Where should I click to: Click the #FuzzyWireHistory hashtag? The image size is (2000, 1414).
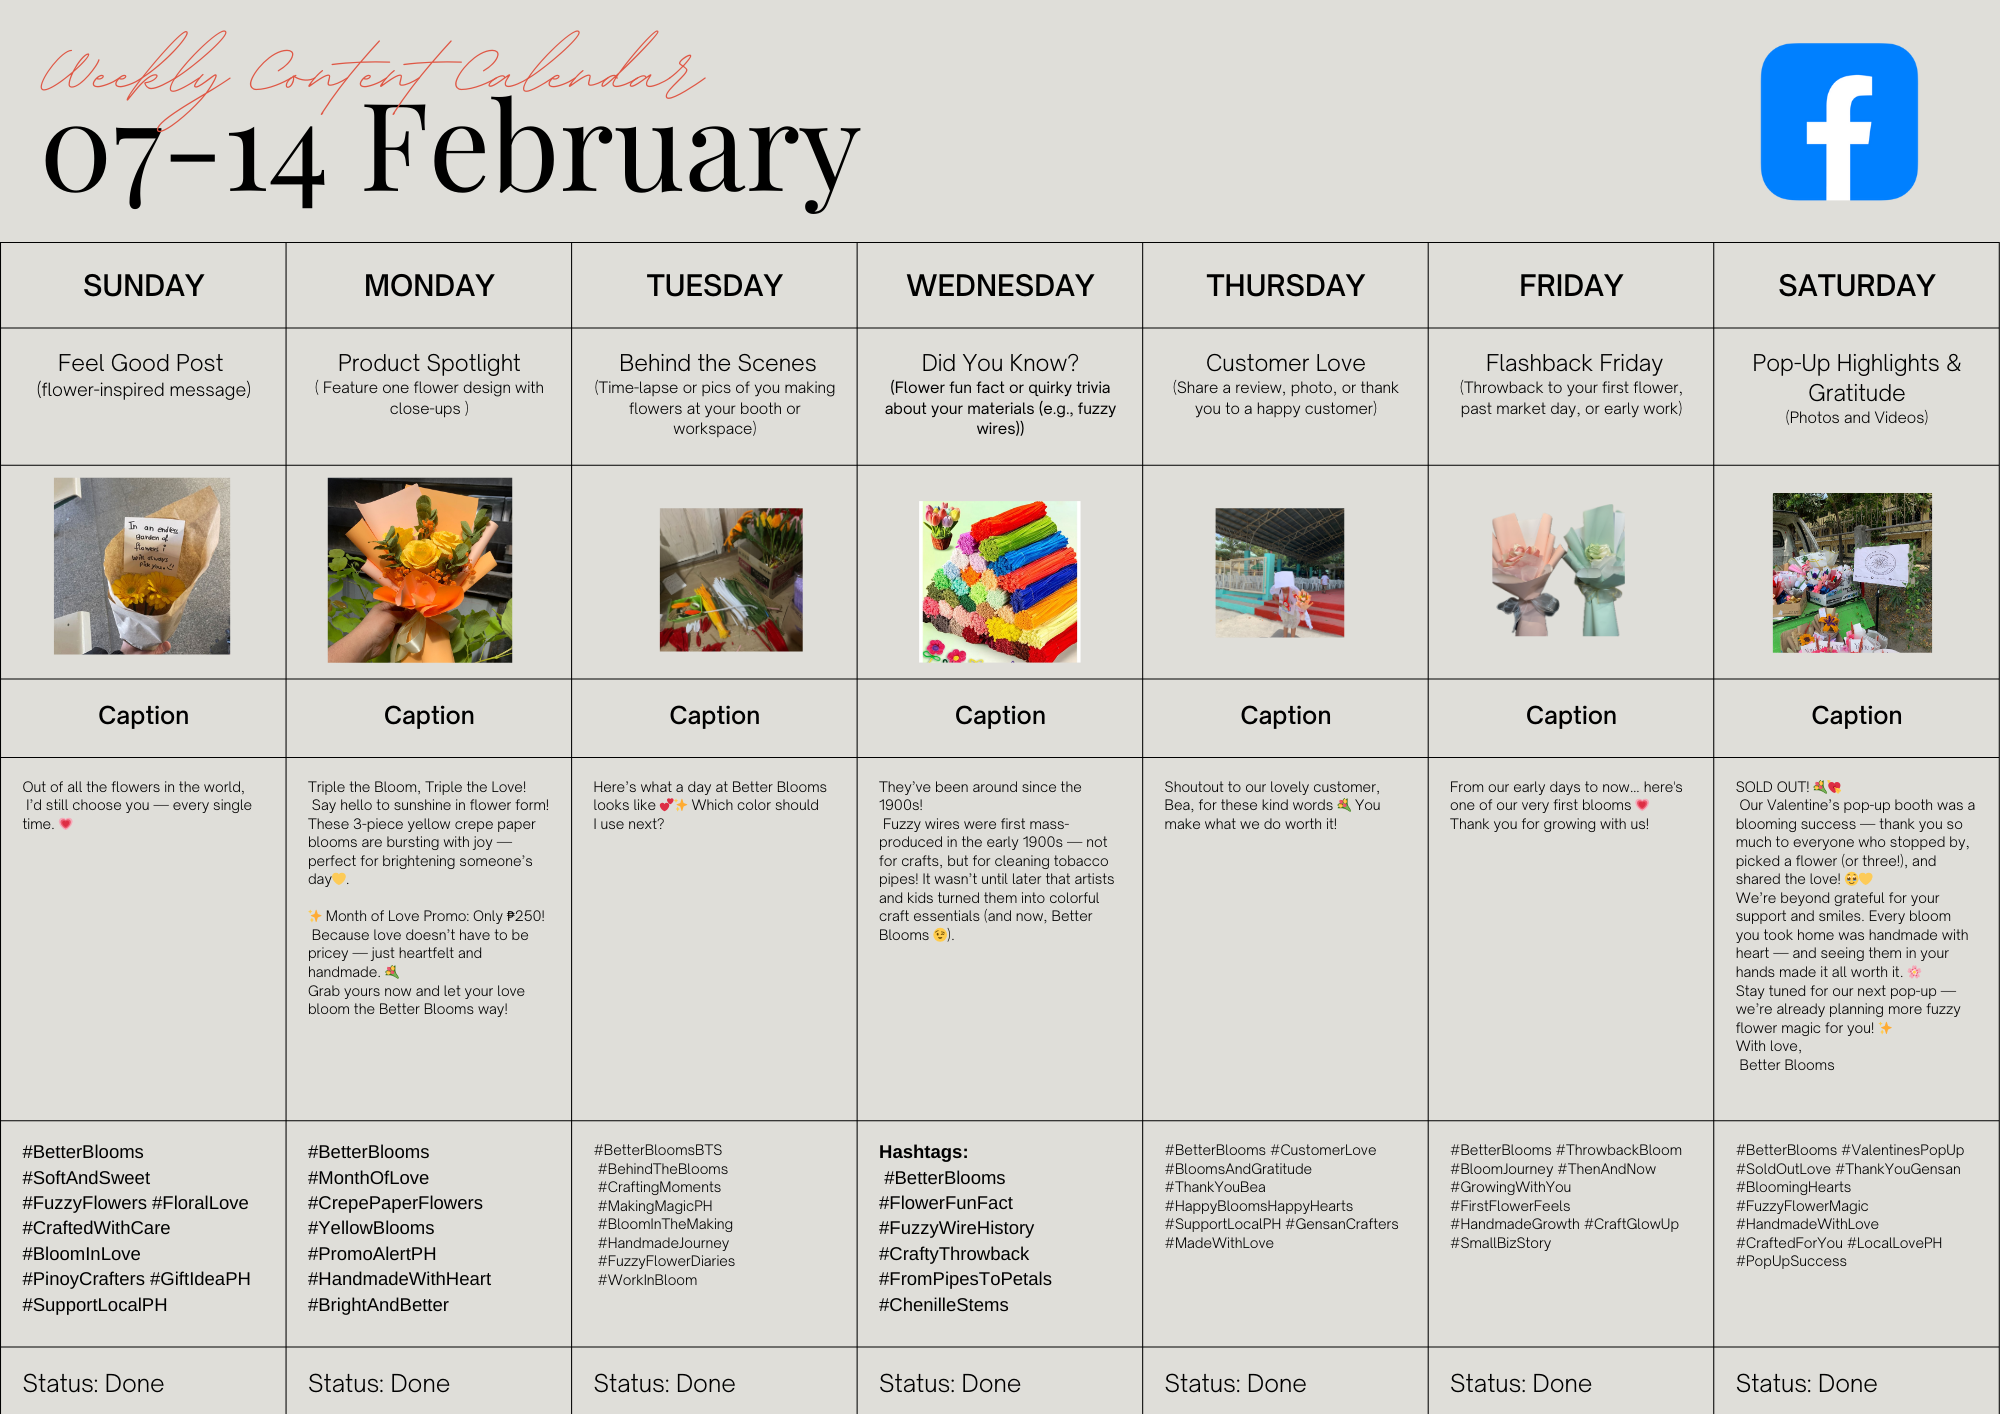point(956,1228)
